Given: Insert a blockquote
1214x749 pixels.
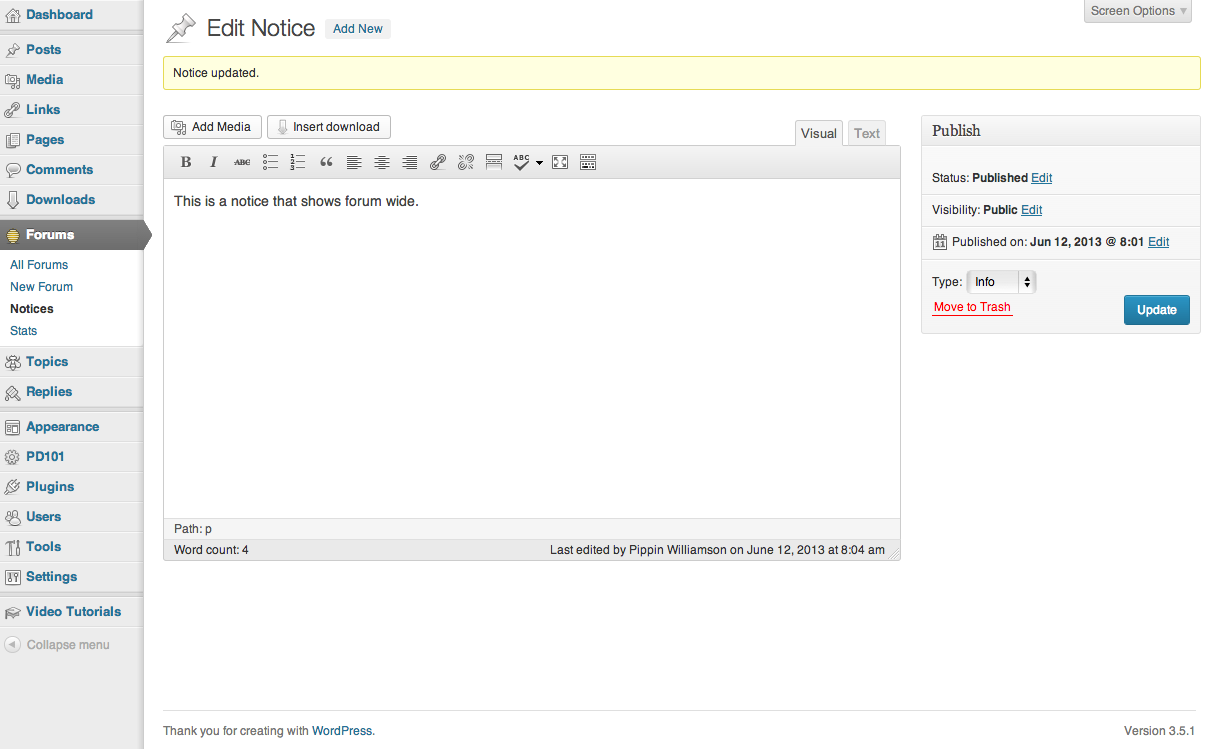Looking at the screenshot, I should tap(326, 162).
